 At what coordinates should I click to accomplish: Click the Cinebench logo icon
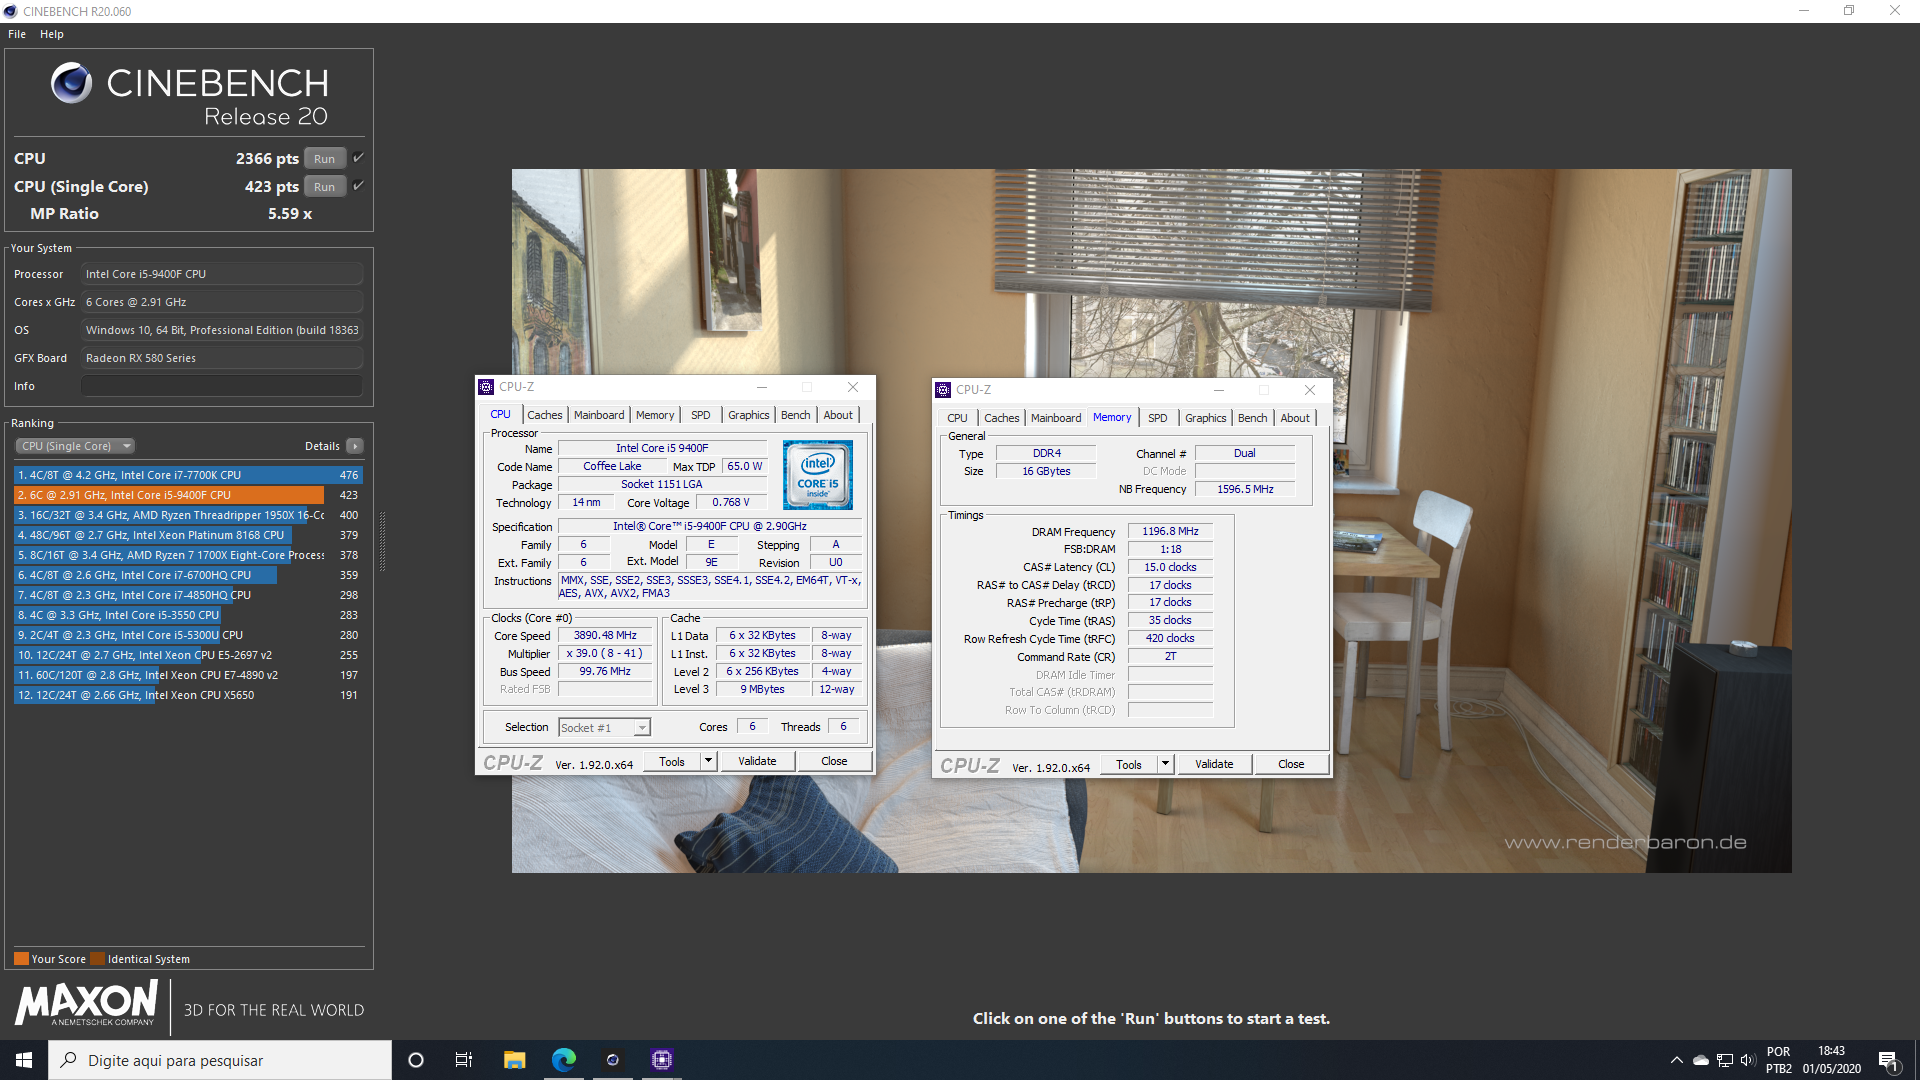click(72, 83)
